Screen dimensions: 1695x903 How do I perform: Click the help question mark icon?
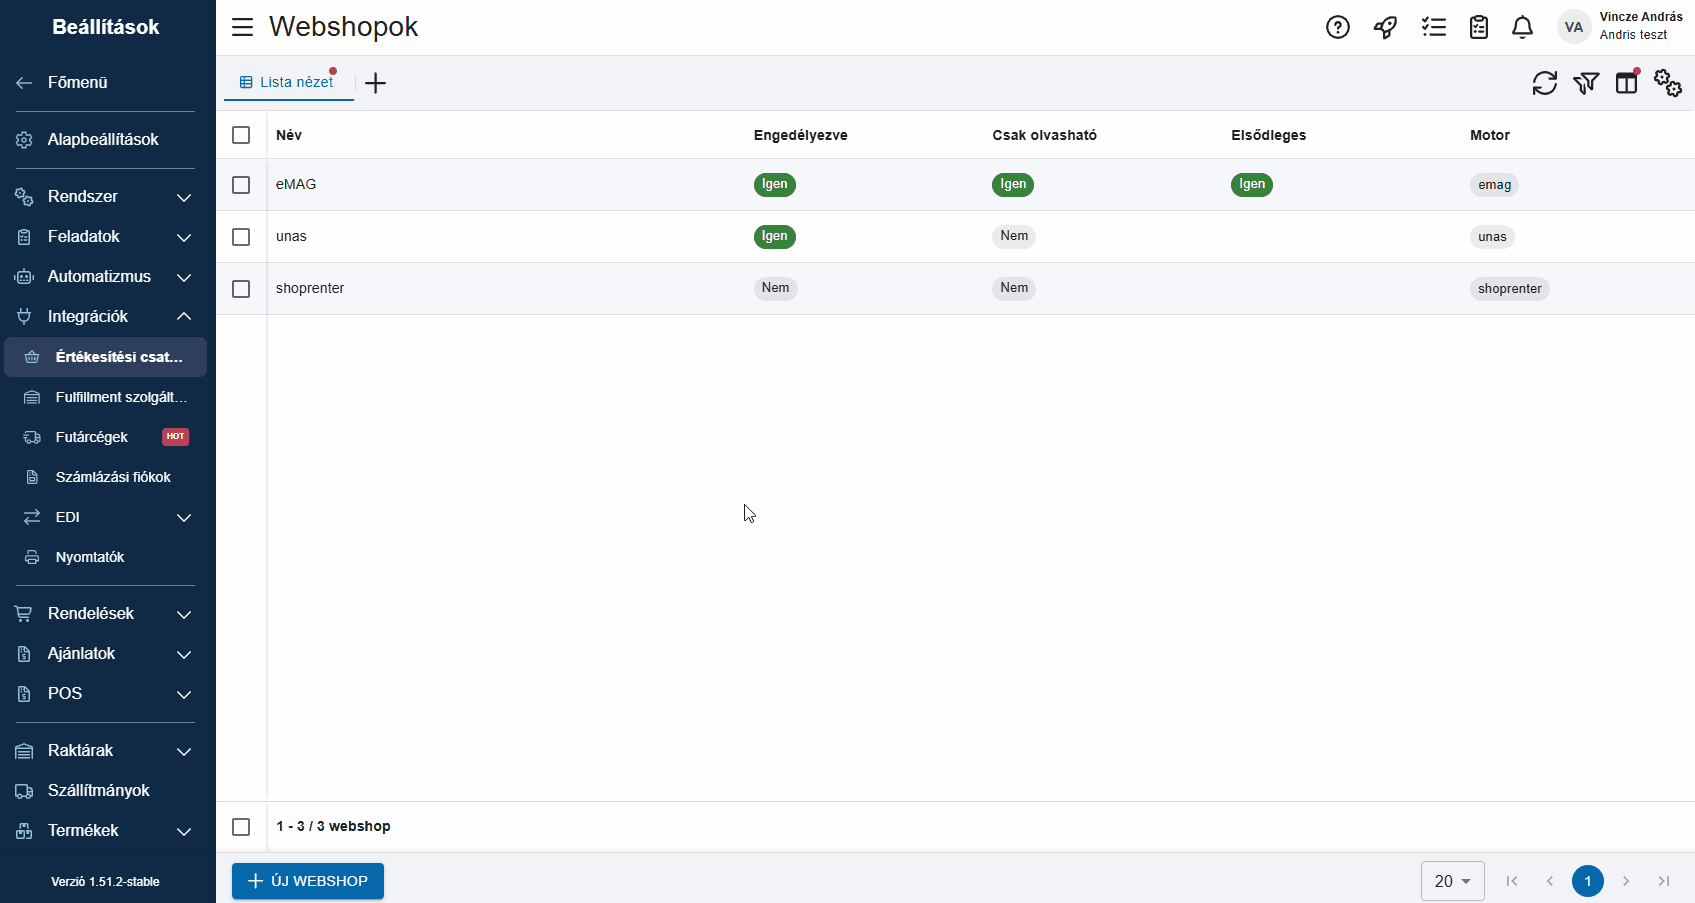tap(1337, 27)
